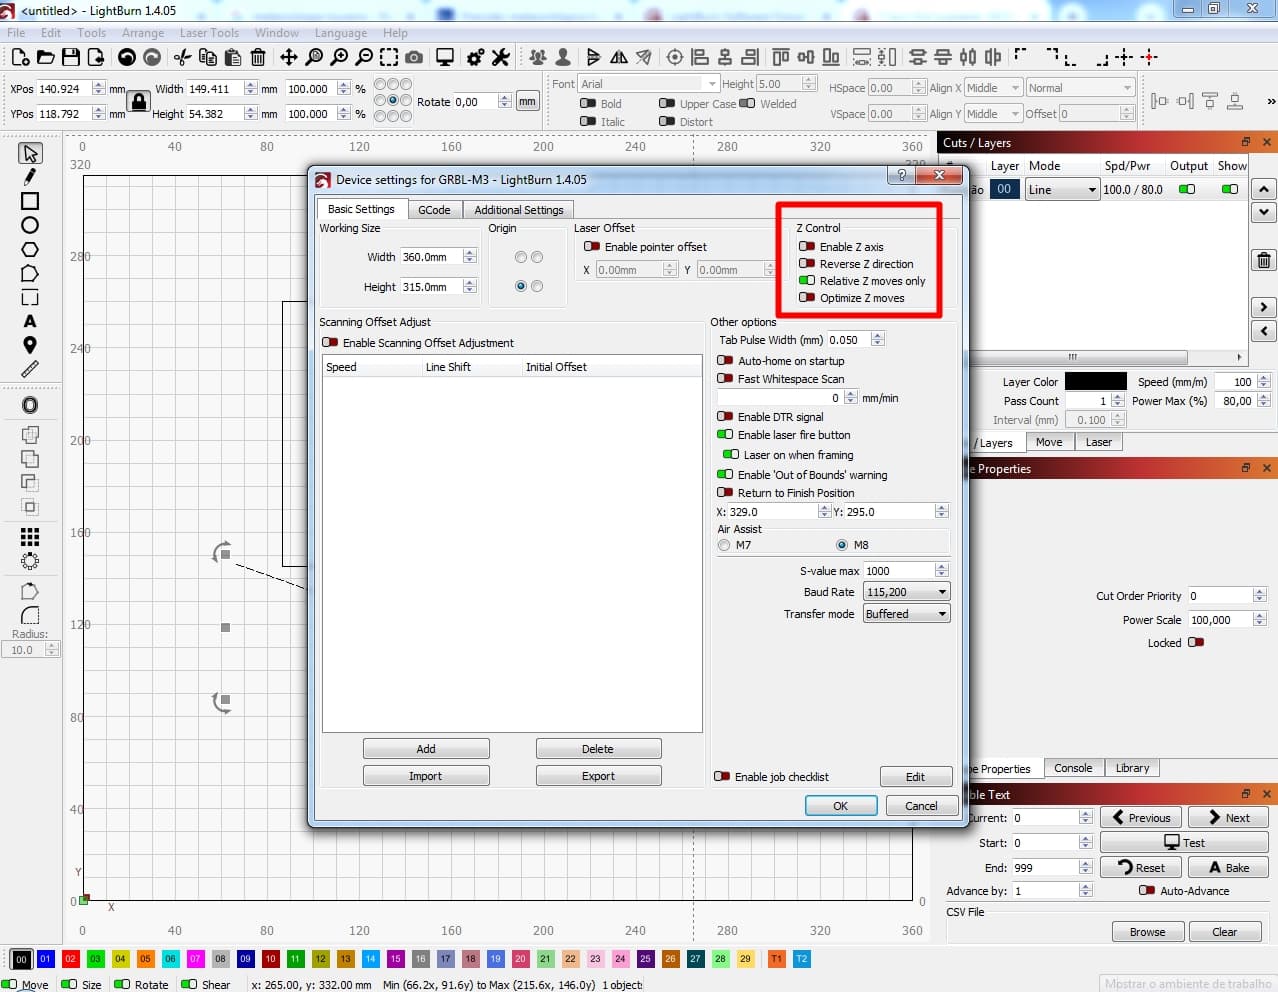Select the M7 air assist radio button

click(x=723, y=545)
